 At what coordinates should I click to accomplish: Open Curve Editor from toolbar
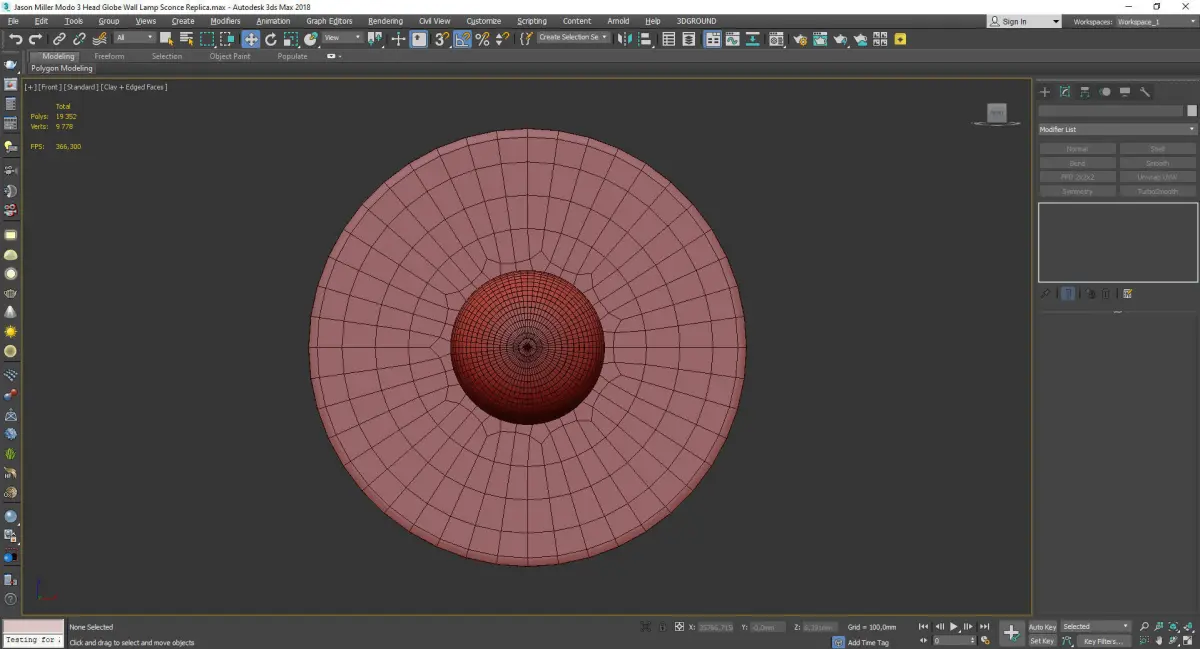click(x=733, y=39)
